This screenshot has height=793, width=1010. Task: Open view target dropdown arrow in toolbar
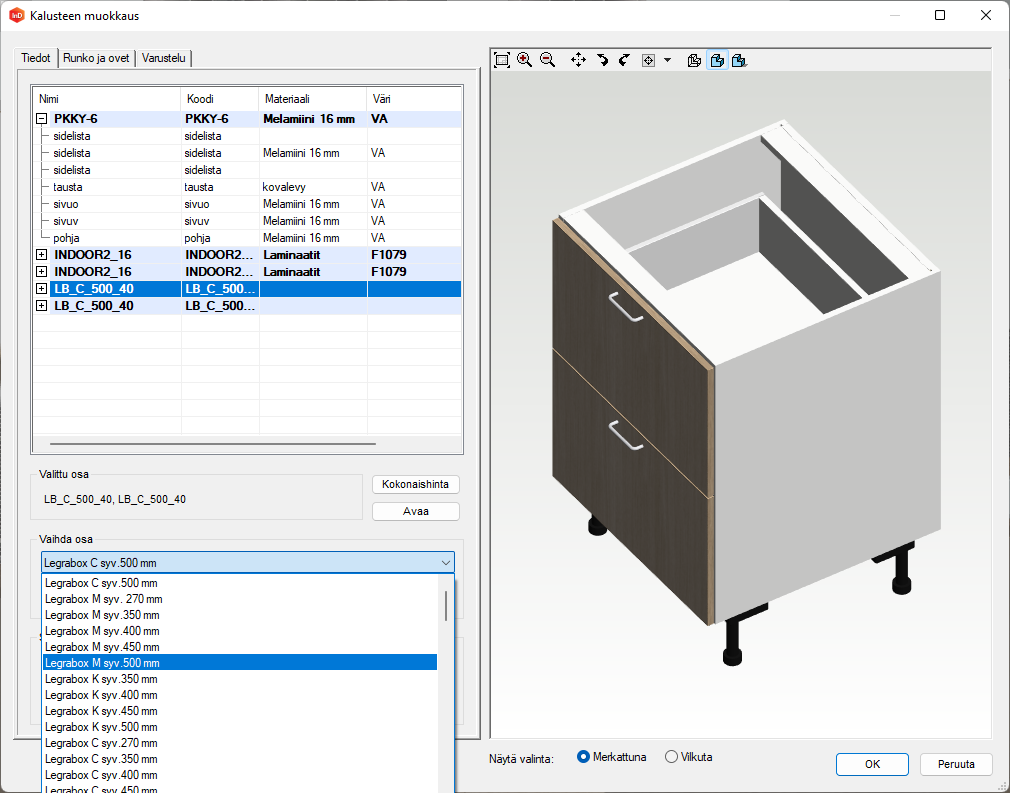pyautogui.click(x=667, y=60)
